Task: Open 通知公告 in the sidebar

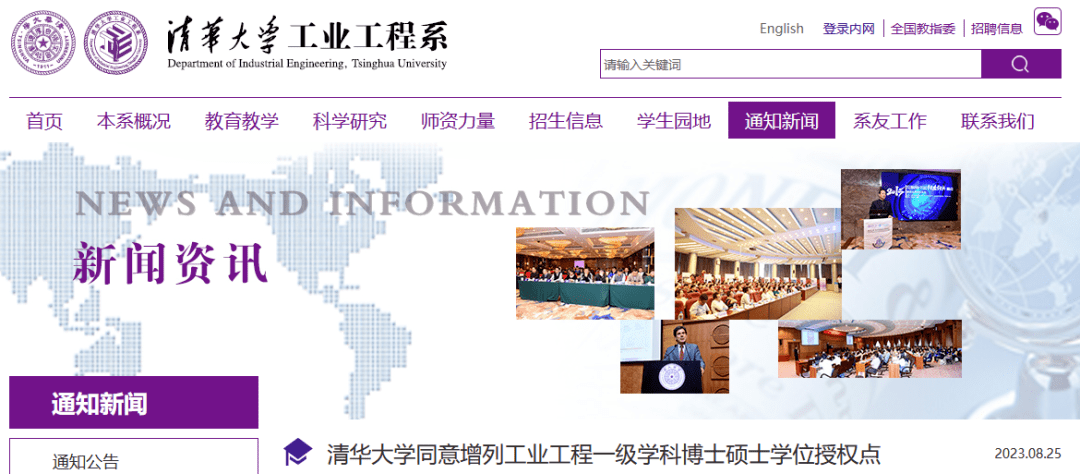Action: pos(85,461)
